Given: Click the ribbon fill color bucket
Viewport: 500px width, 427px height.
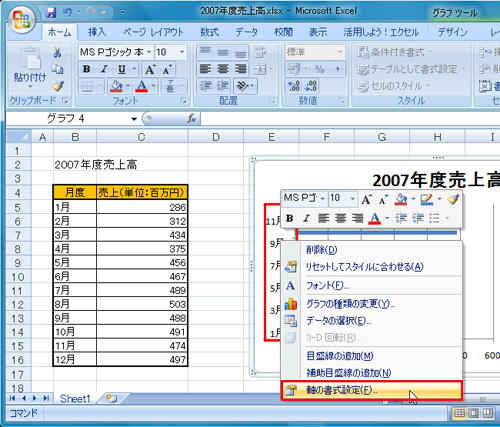Looking at the screenshot, I should click(116, 87).
